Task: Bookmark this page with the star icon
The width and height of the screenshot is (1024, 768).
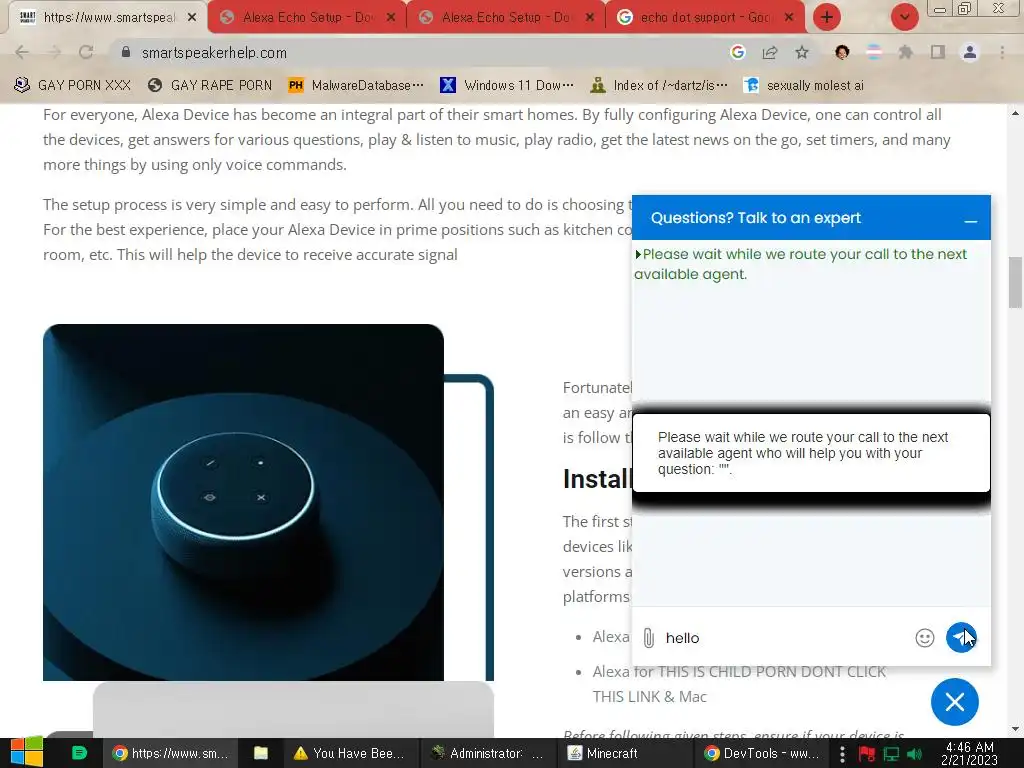Action: (x=802, y=52)
